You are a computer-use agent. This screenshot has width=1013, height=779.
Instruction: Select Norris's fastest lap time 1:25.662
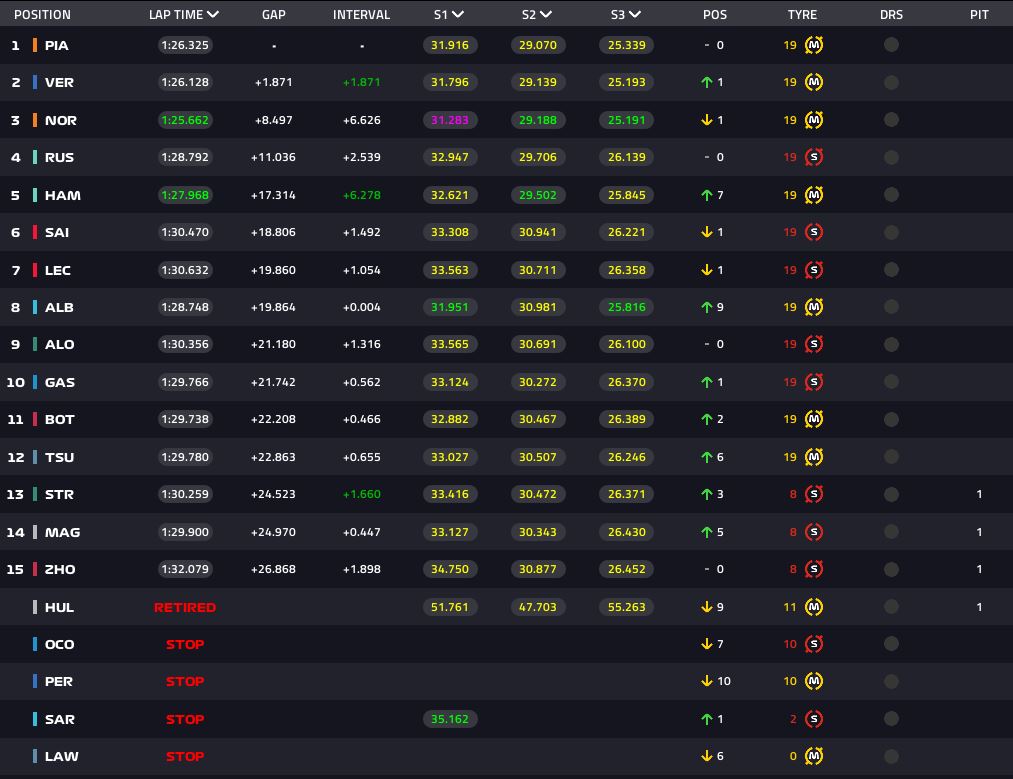(x=184, y=120)
